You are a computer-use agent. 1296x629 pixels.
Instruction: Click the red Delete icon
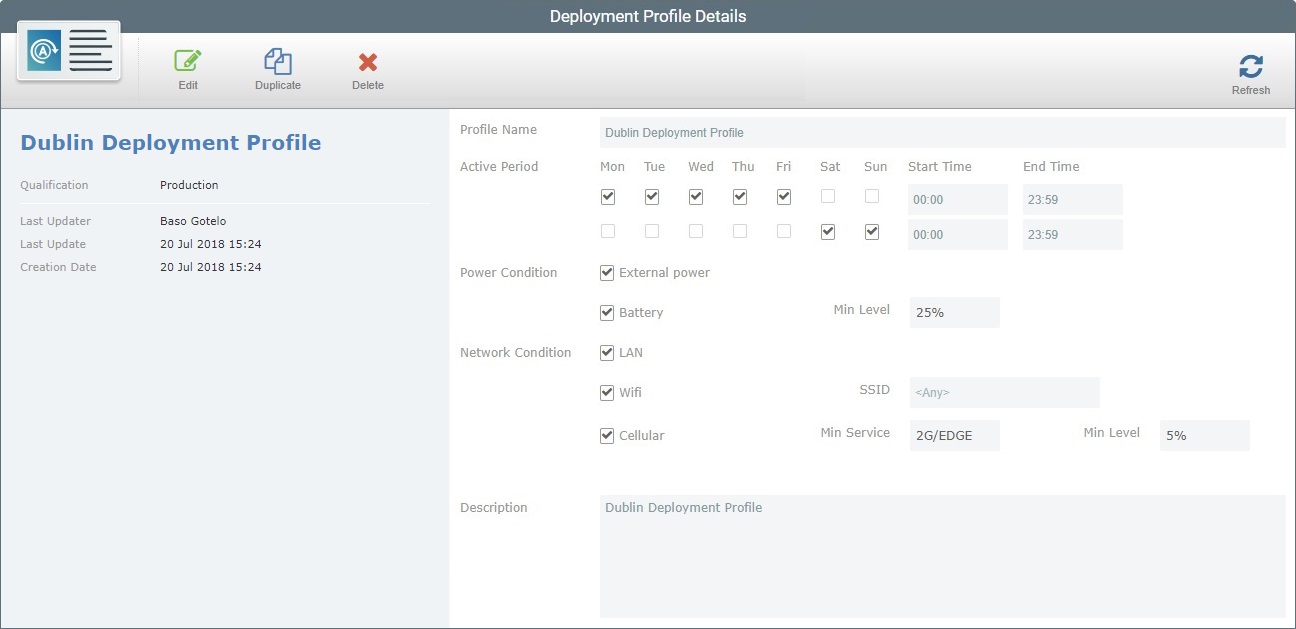click(x=367, y=62)
